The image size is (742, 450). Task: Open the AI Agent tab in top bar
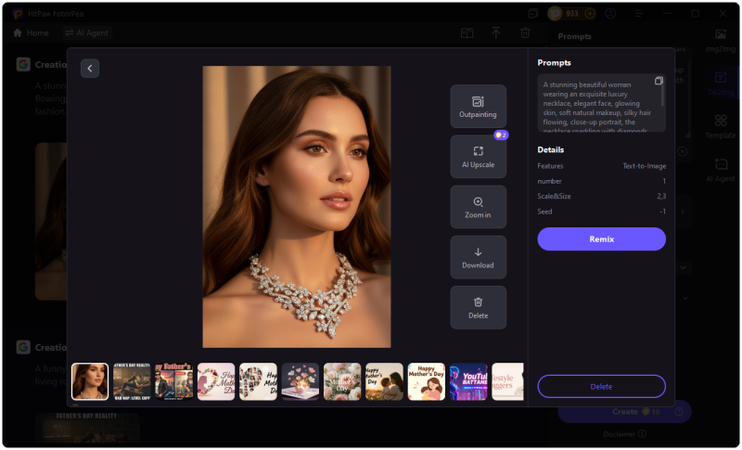tap(87, 33)
